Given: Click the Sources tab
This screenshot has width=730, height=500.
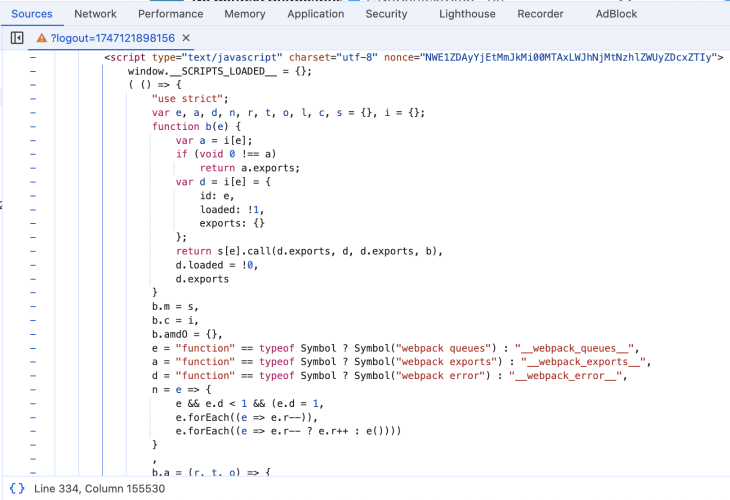Looking at the screenshot, I should 32,14.
